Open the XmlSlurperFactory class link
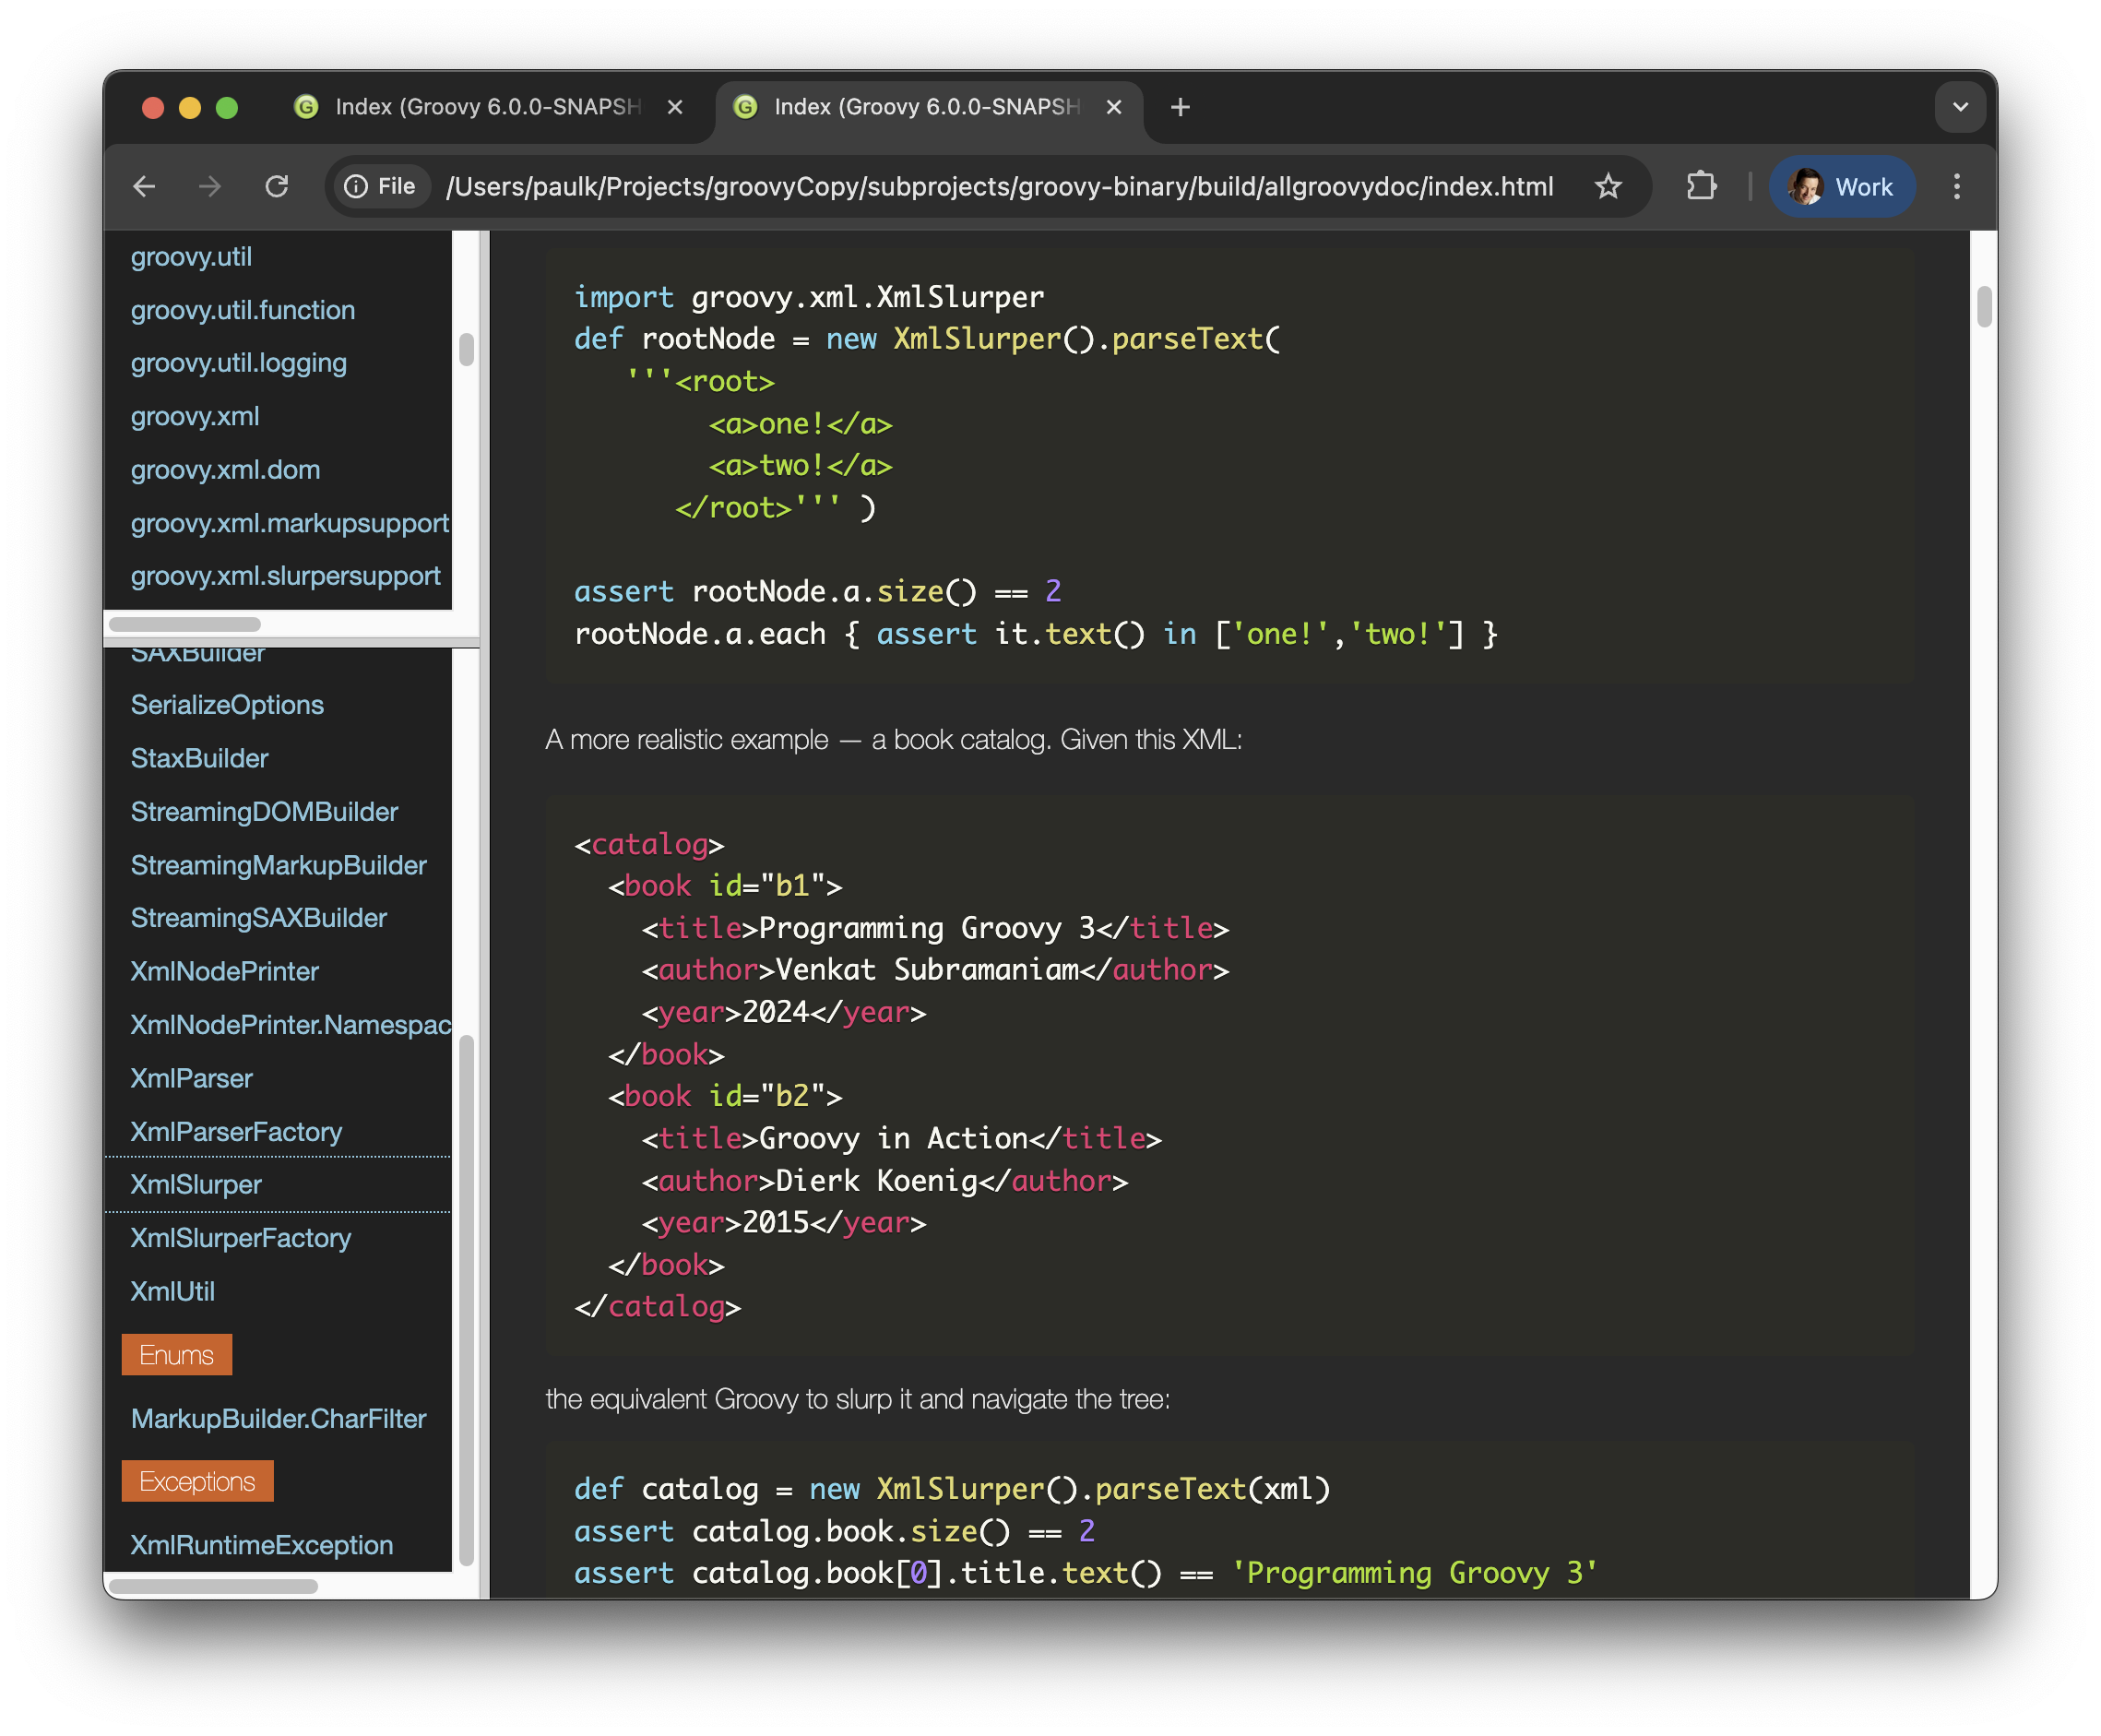The width and height of the screenshot is (2101, 1736). tap(240, 1238)
